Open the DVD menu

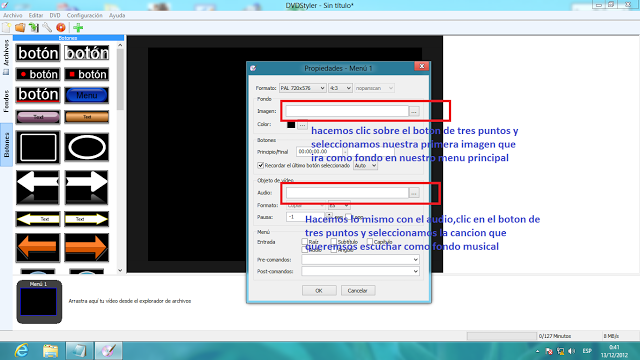click(x=55, y=15)
